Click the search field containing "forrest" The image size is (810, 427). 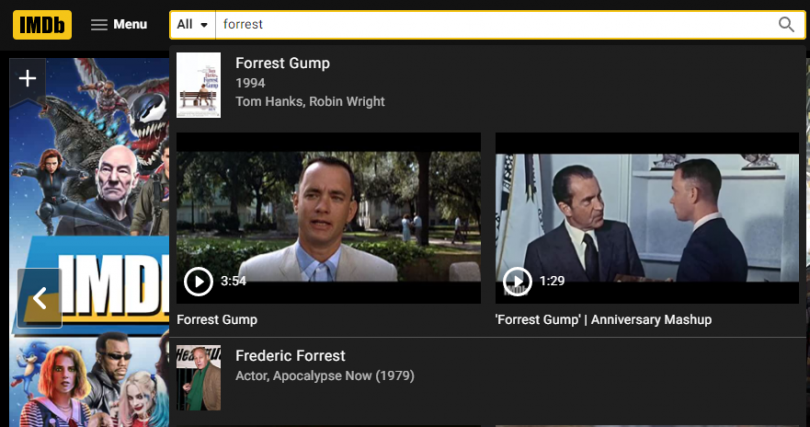pyautogui.click(x=493, y=25)
